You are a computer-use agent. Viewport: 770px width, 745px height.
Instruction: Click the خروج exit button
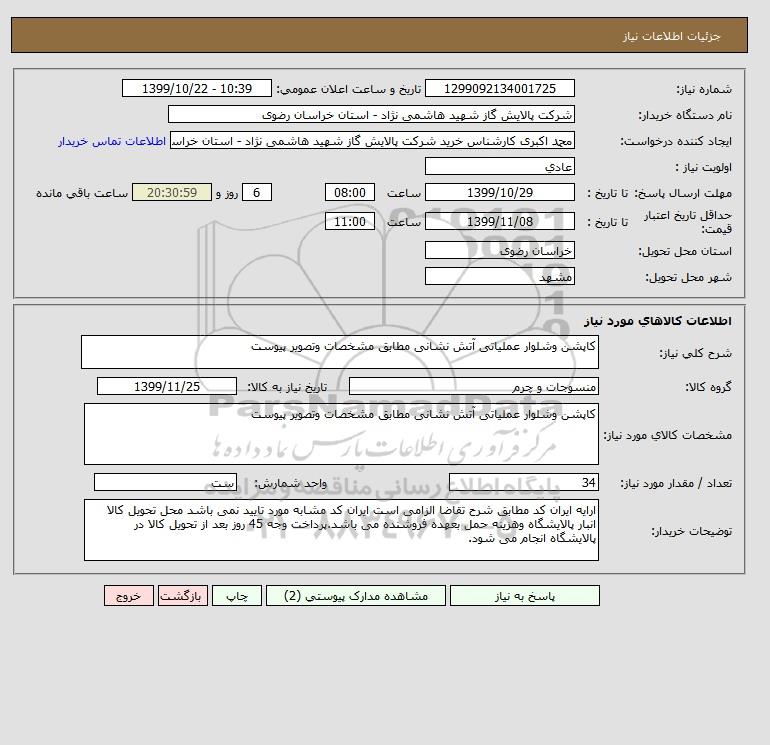pyautogui.click(x=129, y=596)
